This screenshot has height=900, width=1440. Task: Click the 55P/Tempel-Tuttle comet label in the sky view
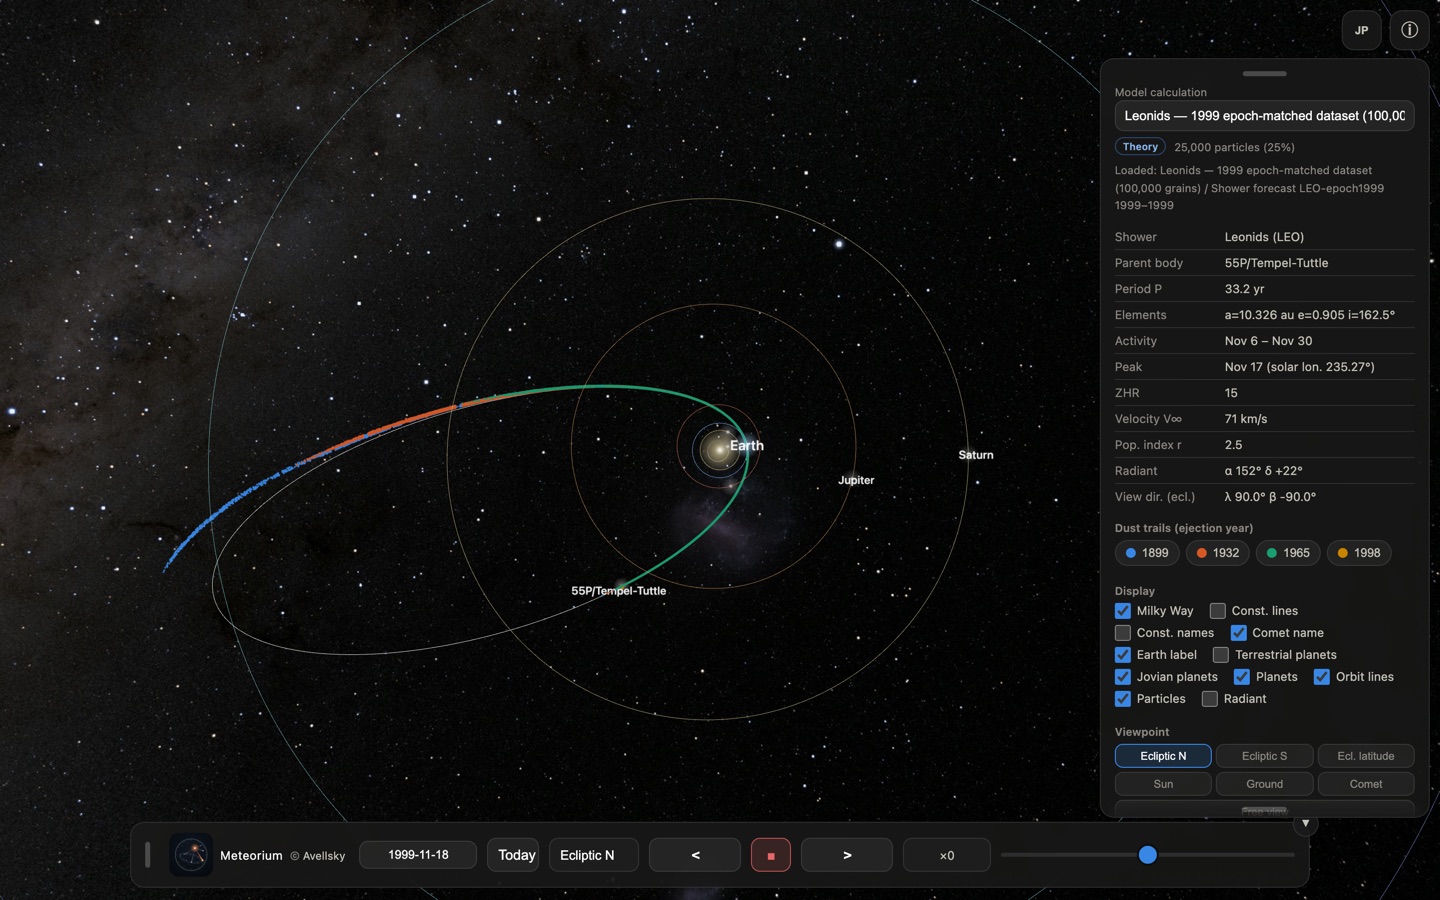[x=619, y=591]
